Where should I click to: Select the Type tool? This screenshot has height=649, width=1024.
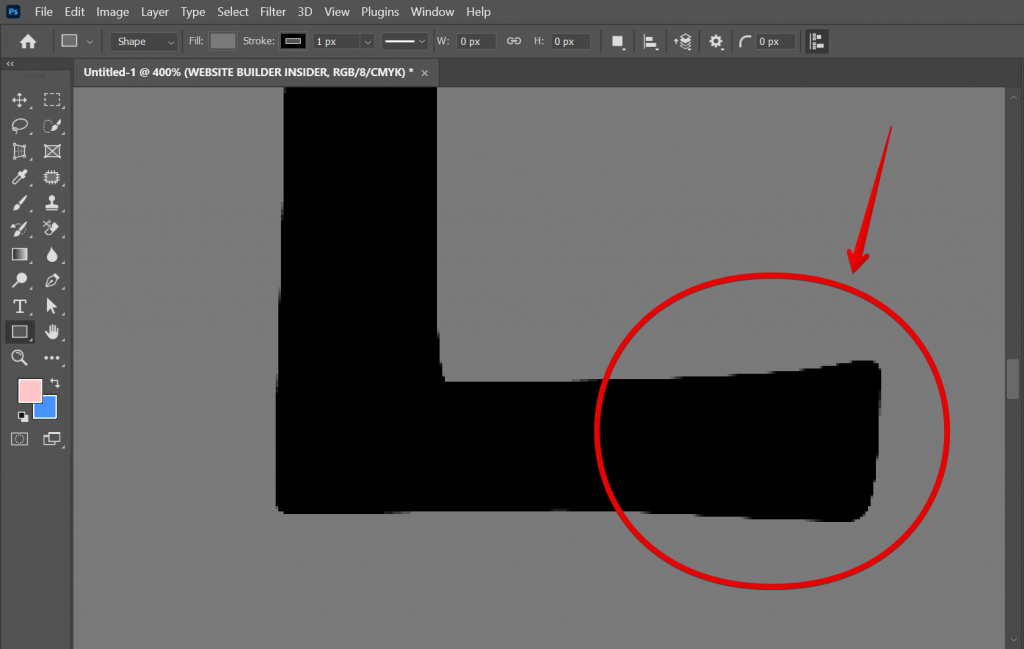(x=20, y=307)
